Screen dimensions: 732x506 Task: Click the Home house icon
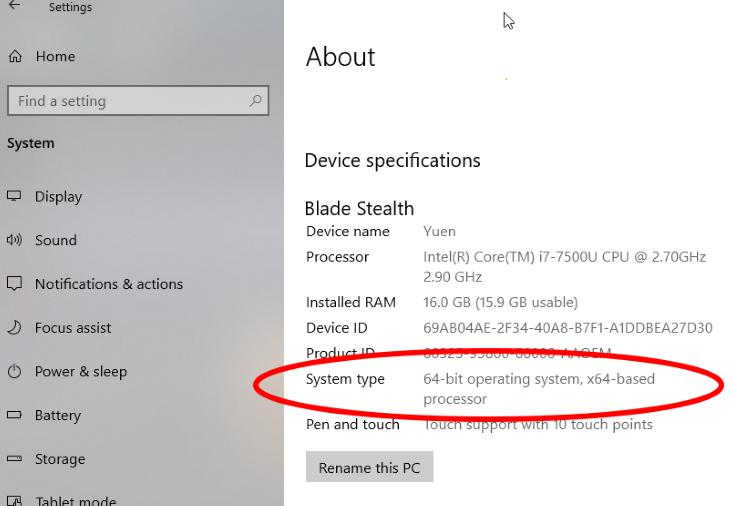15,57
